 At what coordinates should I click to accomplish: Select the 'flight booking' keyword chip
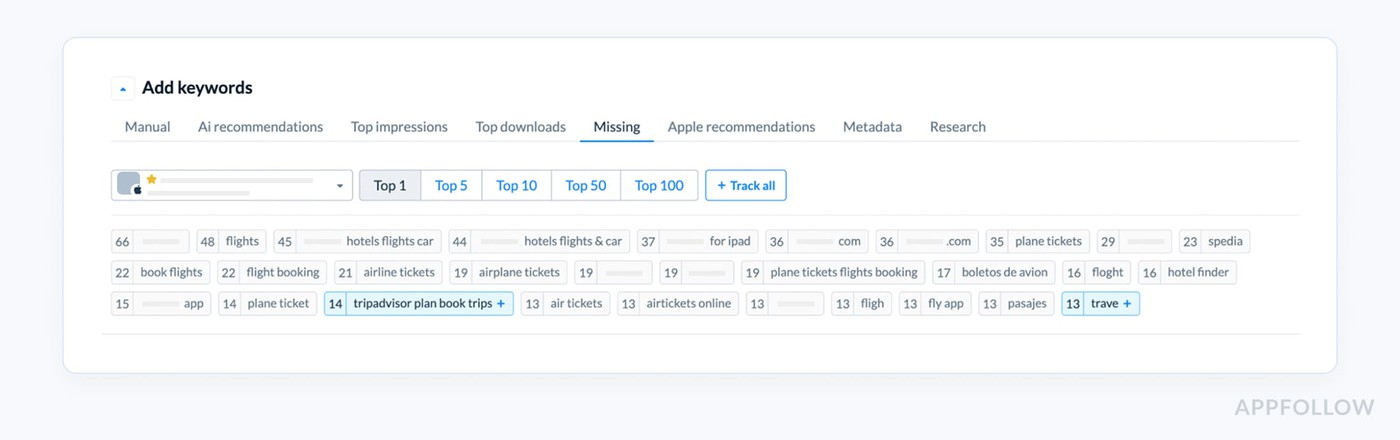click(x=272, y=272)
